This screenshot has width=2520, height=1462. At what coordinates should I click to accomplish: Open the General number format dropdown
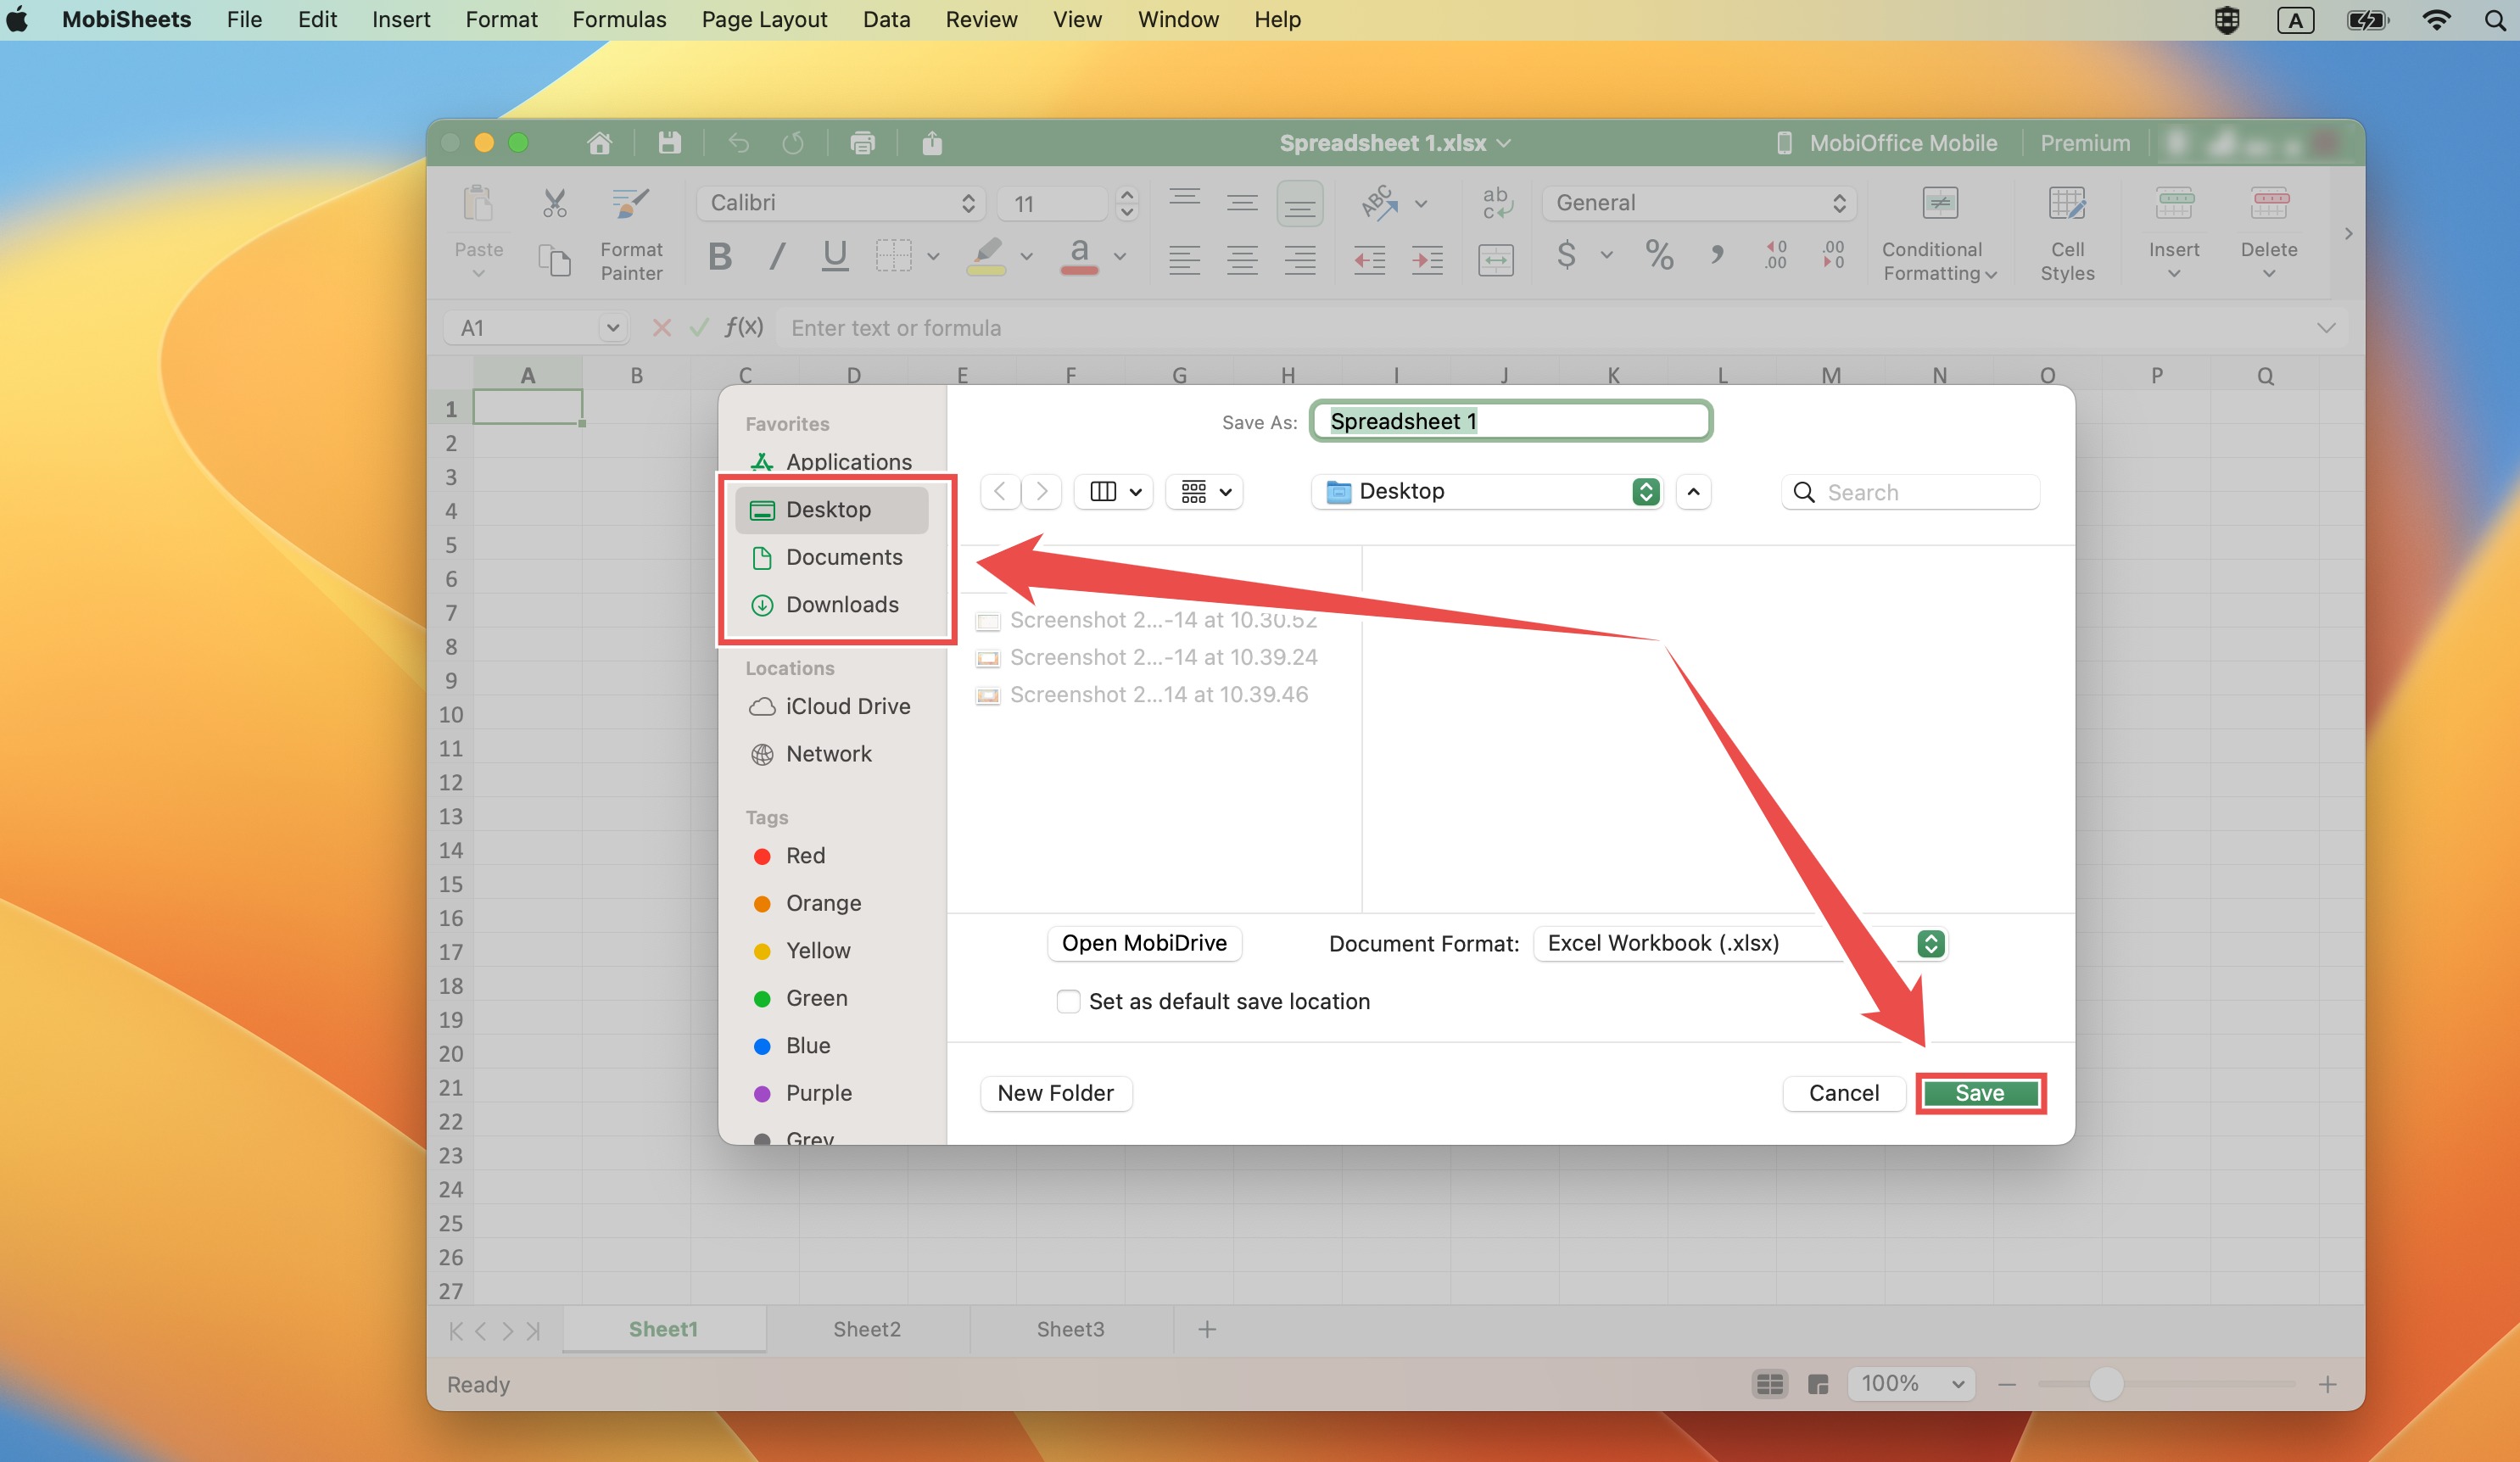tap(1699, 203)
